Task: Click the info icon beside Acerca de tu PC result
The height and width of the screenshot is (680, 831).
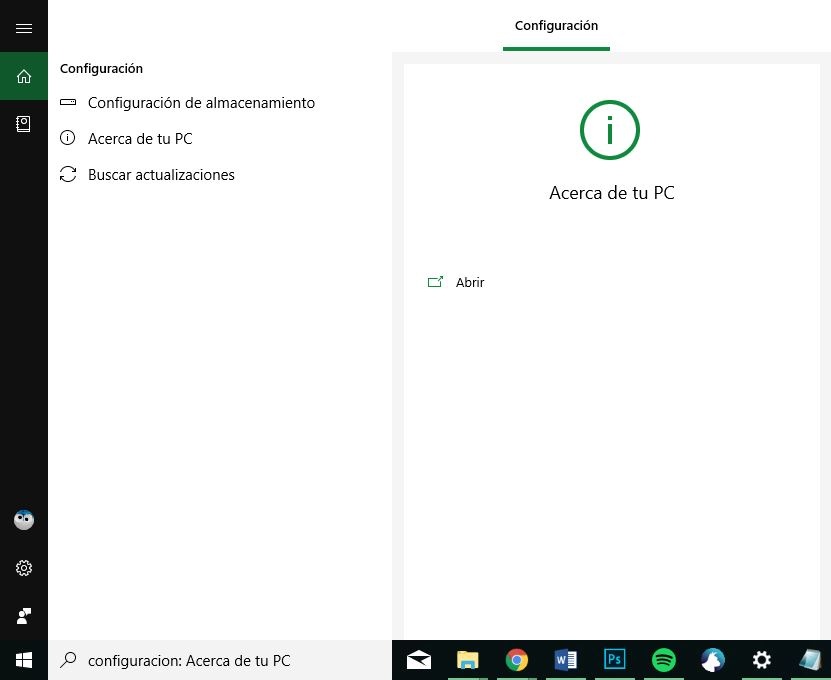Action: (67, 138)
